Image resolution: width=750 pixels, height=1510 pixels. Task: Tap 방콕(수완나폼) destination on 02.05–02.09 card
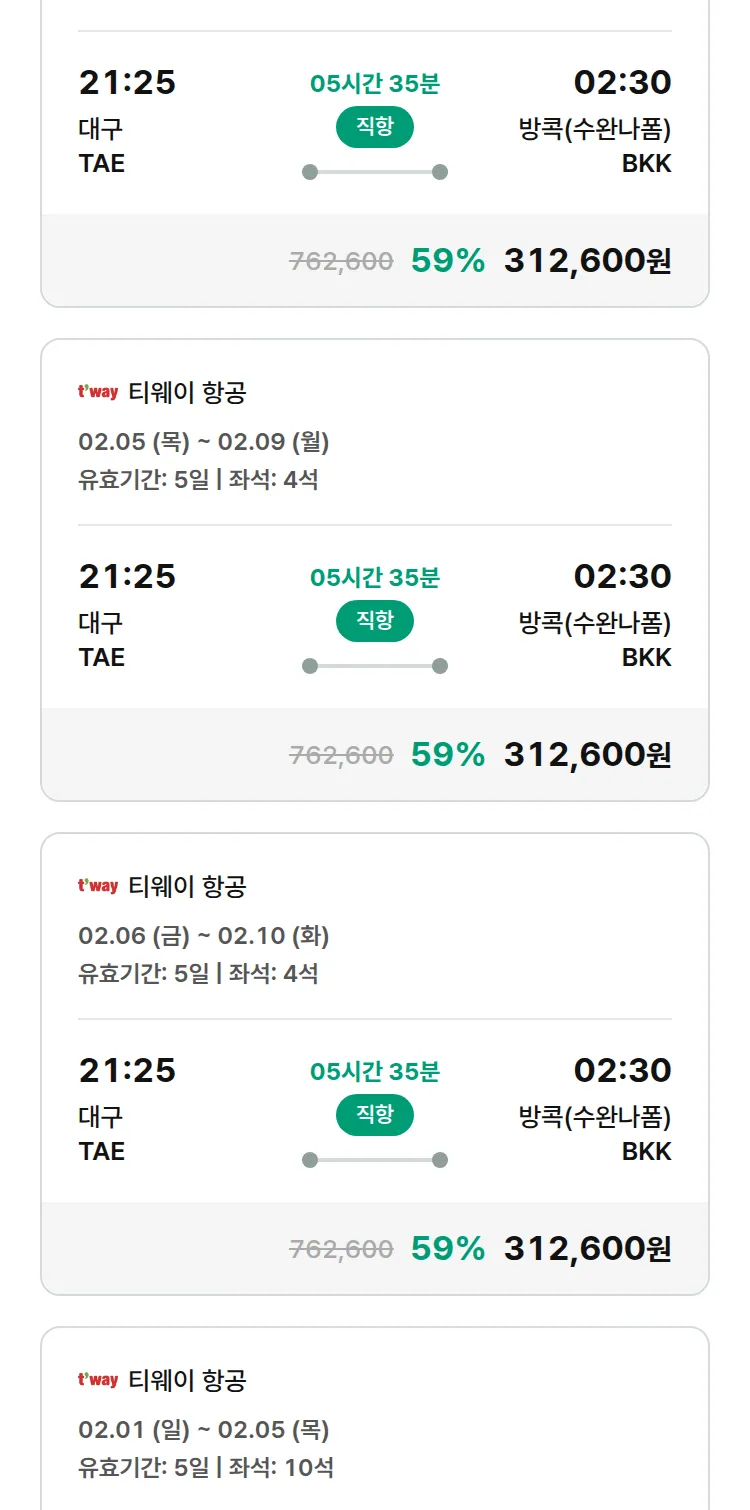595,623
